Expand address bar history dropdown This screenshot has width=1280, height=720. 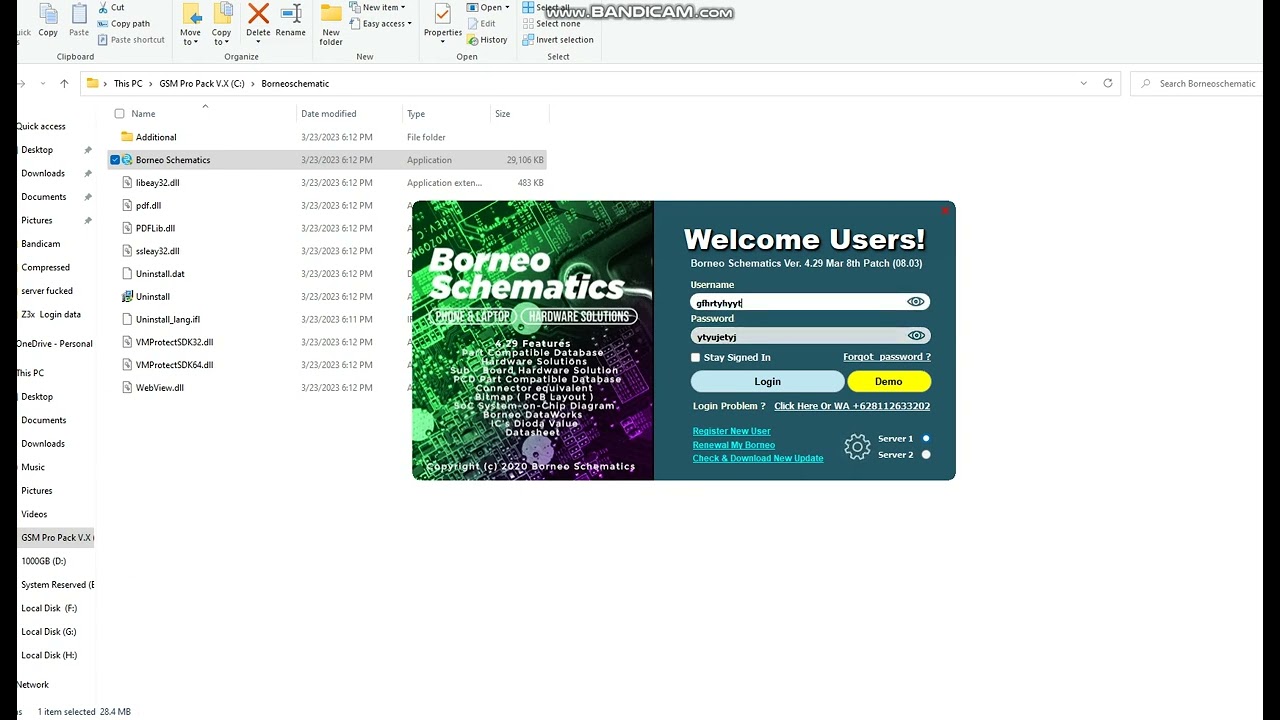(x=1083, y=83)
